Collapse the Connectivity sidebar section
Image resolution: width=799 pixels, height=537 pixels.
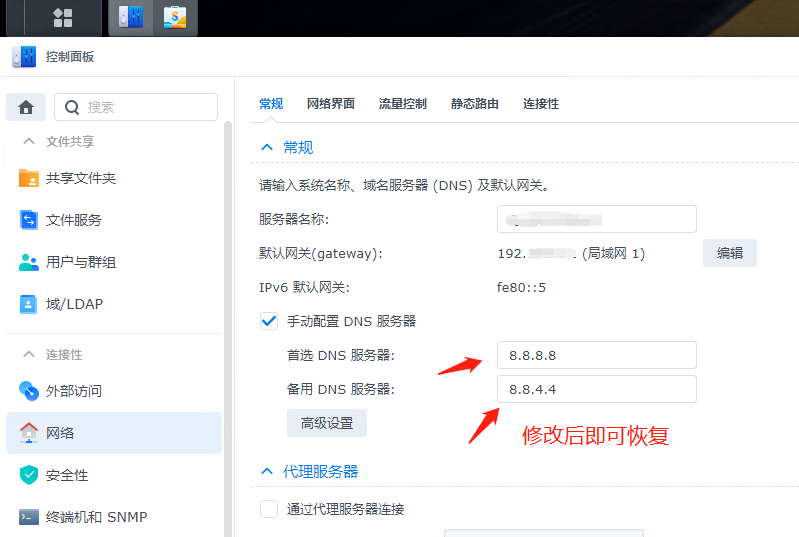pyautogui.click(x=29, y=355)
